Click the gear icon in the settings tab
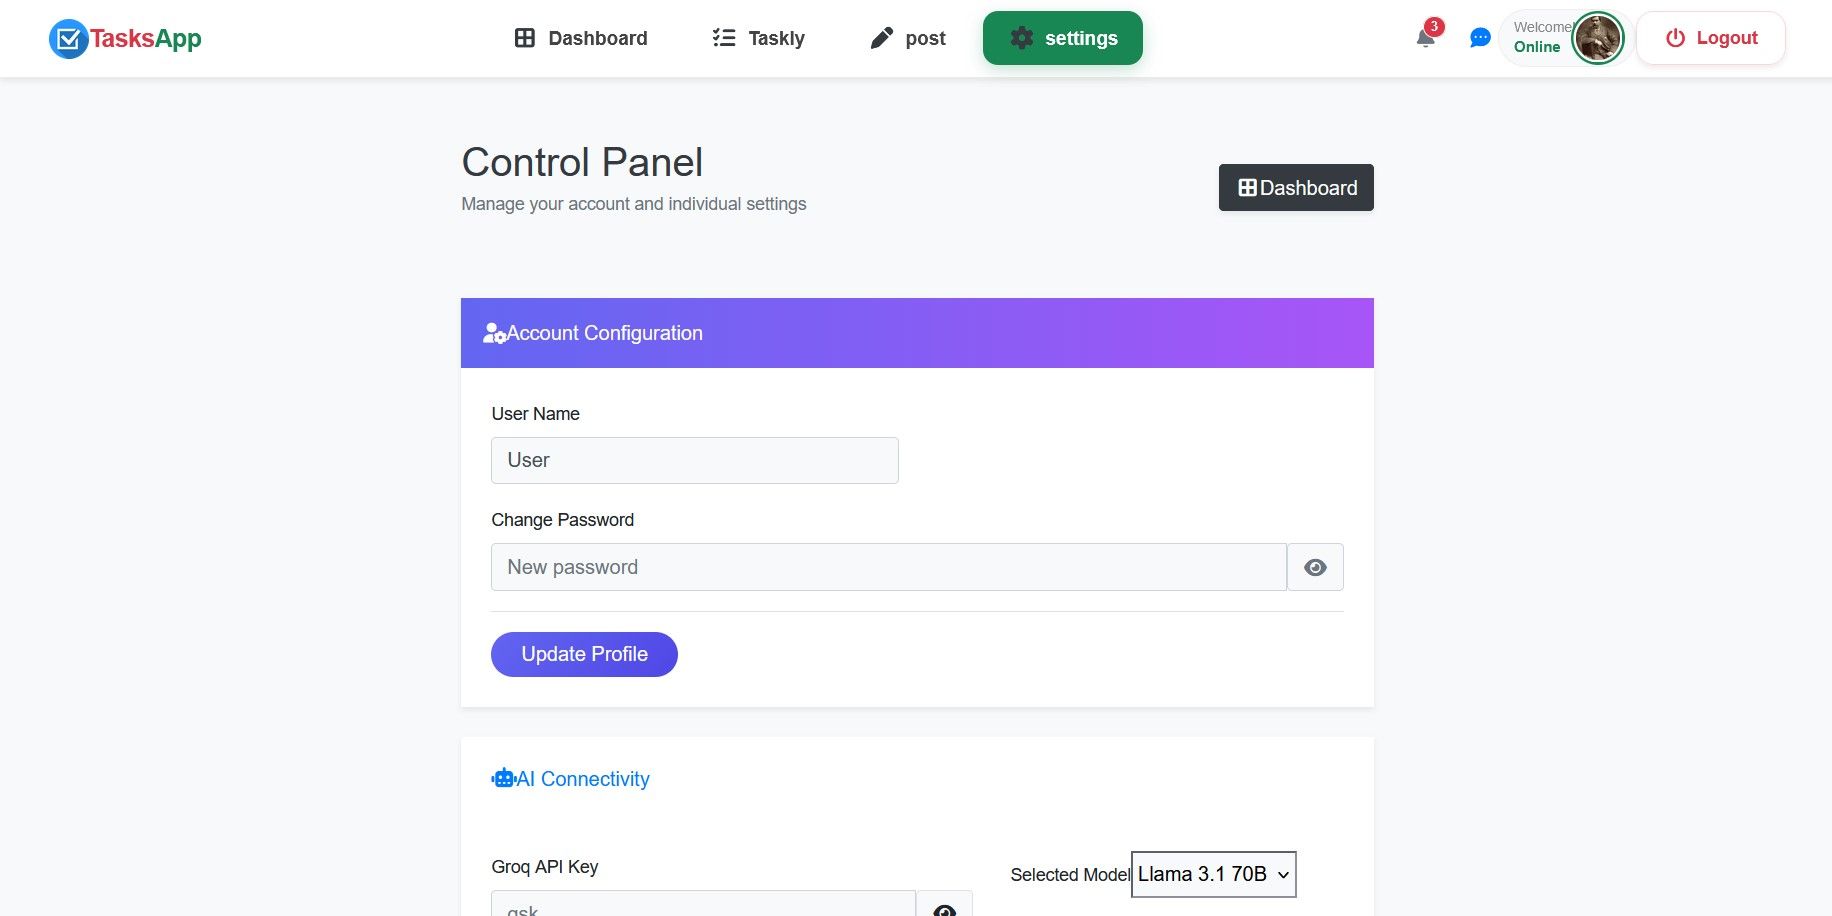This screenshot has height=916, width=1832. [x=1021, y=38]
